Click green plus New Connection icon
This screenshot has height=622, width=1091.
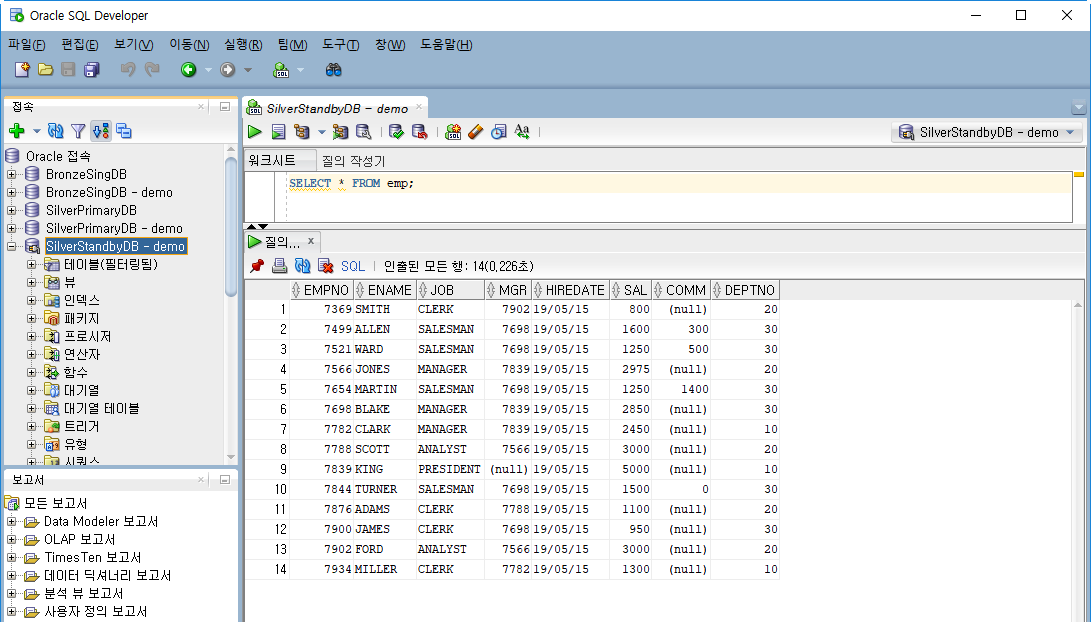[17, 131]
